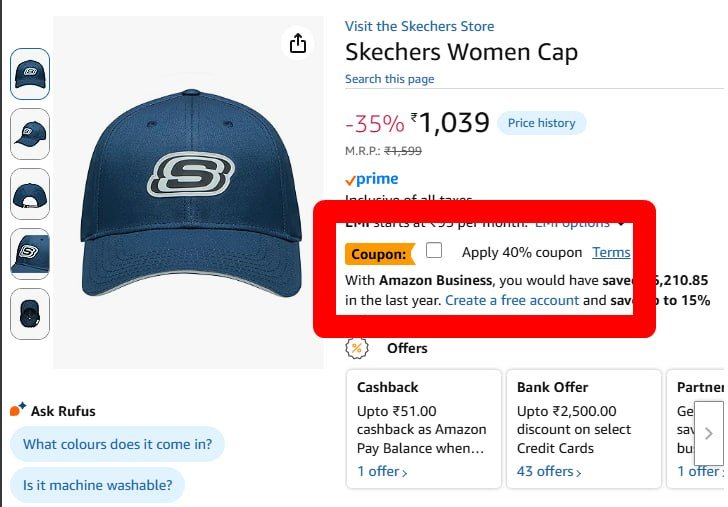
Task: Click the Ask Rufus sparkle icon
Action: (18, 410)
